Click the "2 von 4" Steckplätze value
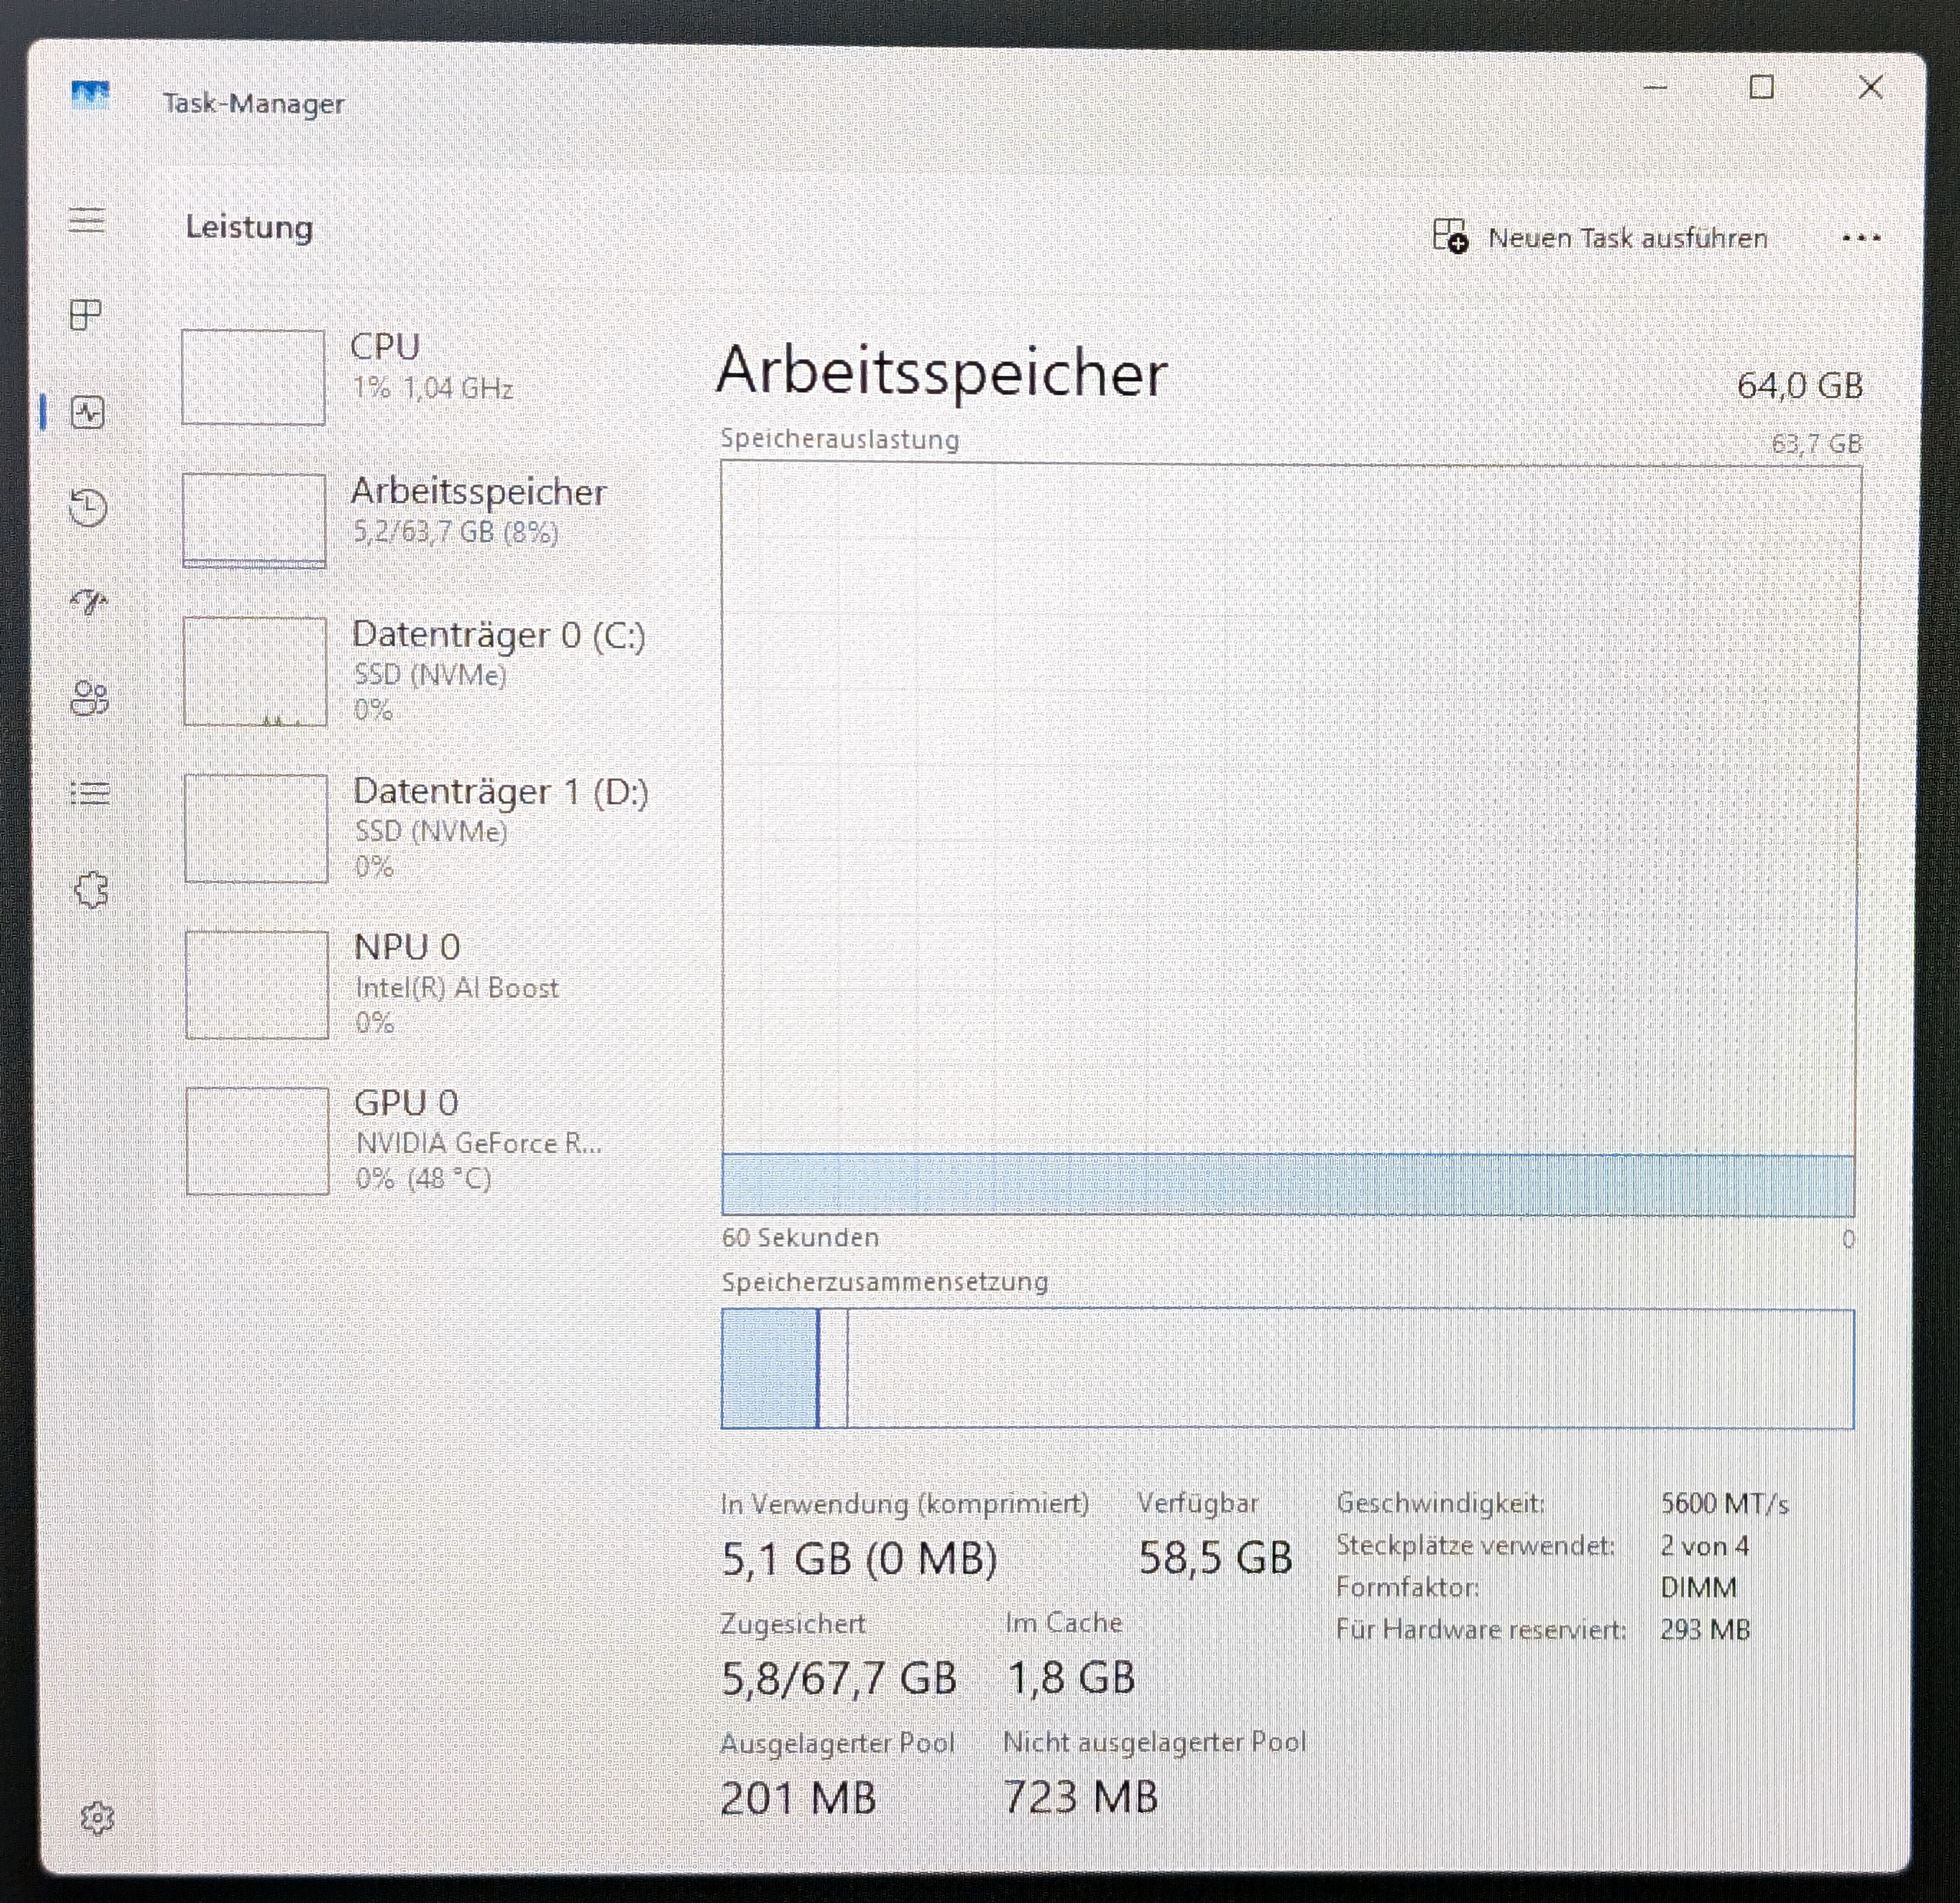The width and height of the screenshot is (1960, 1903). 1705,1546
